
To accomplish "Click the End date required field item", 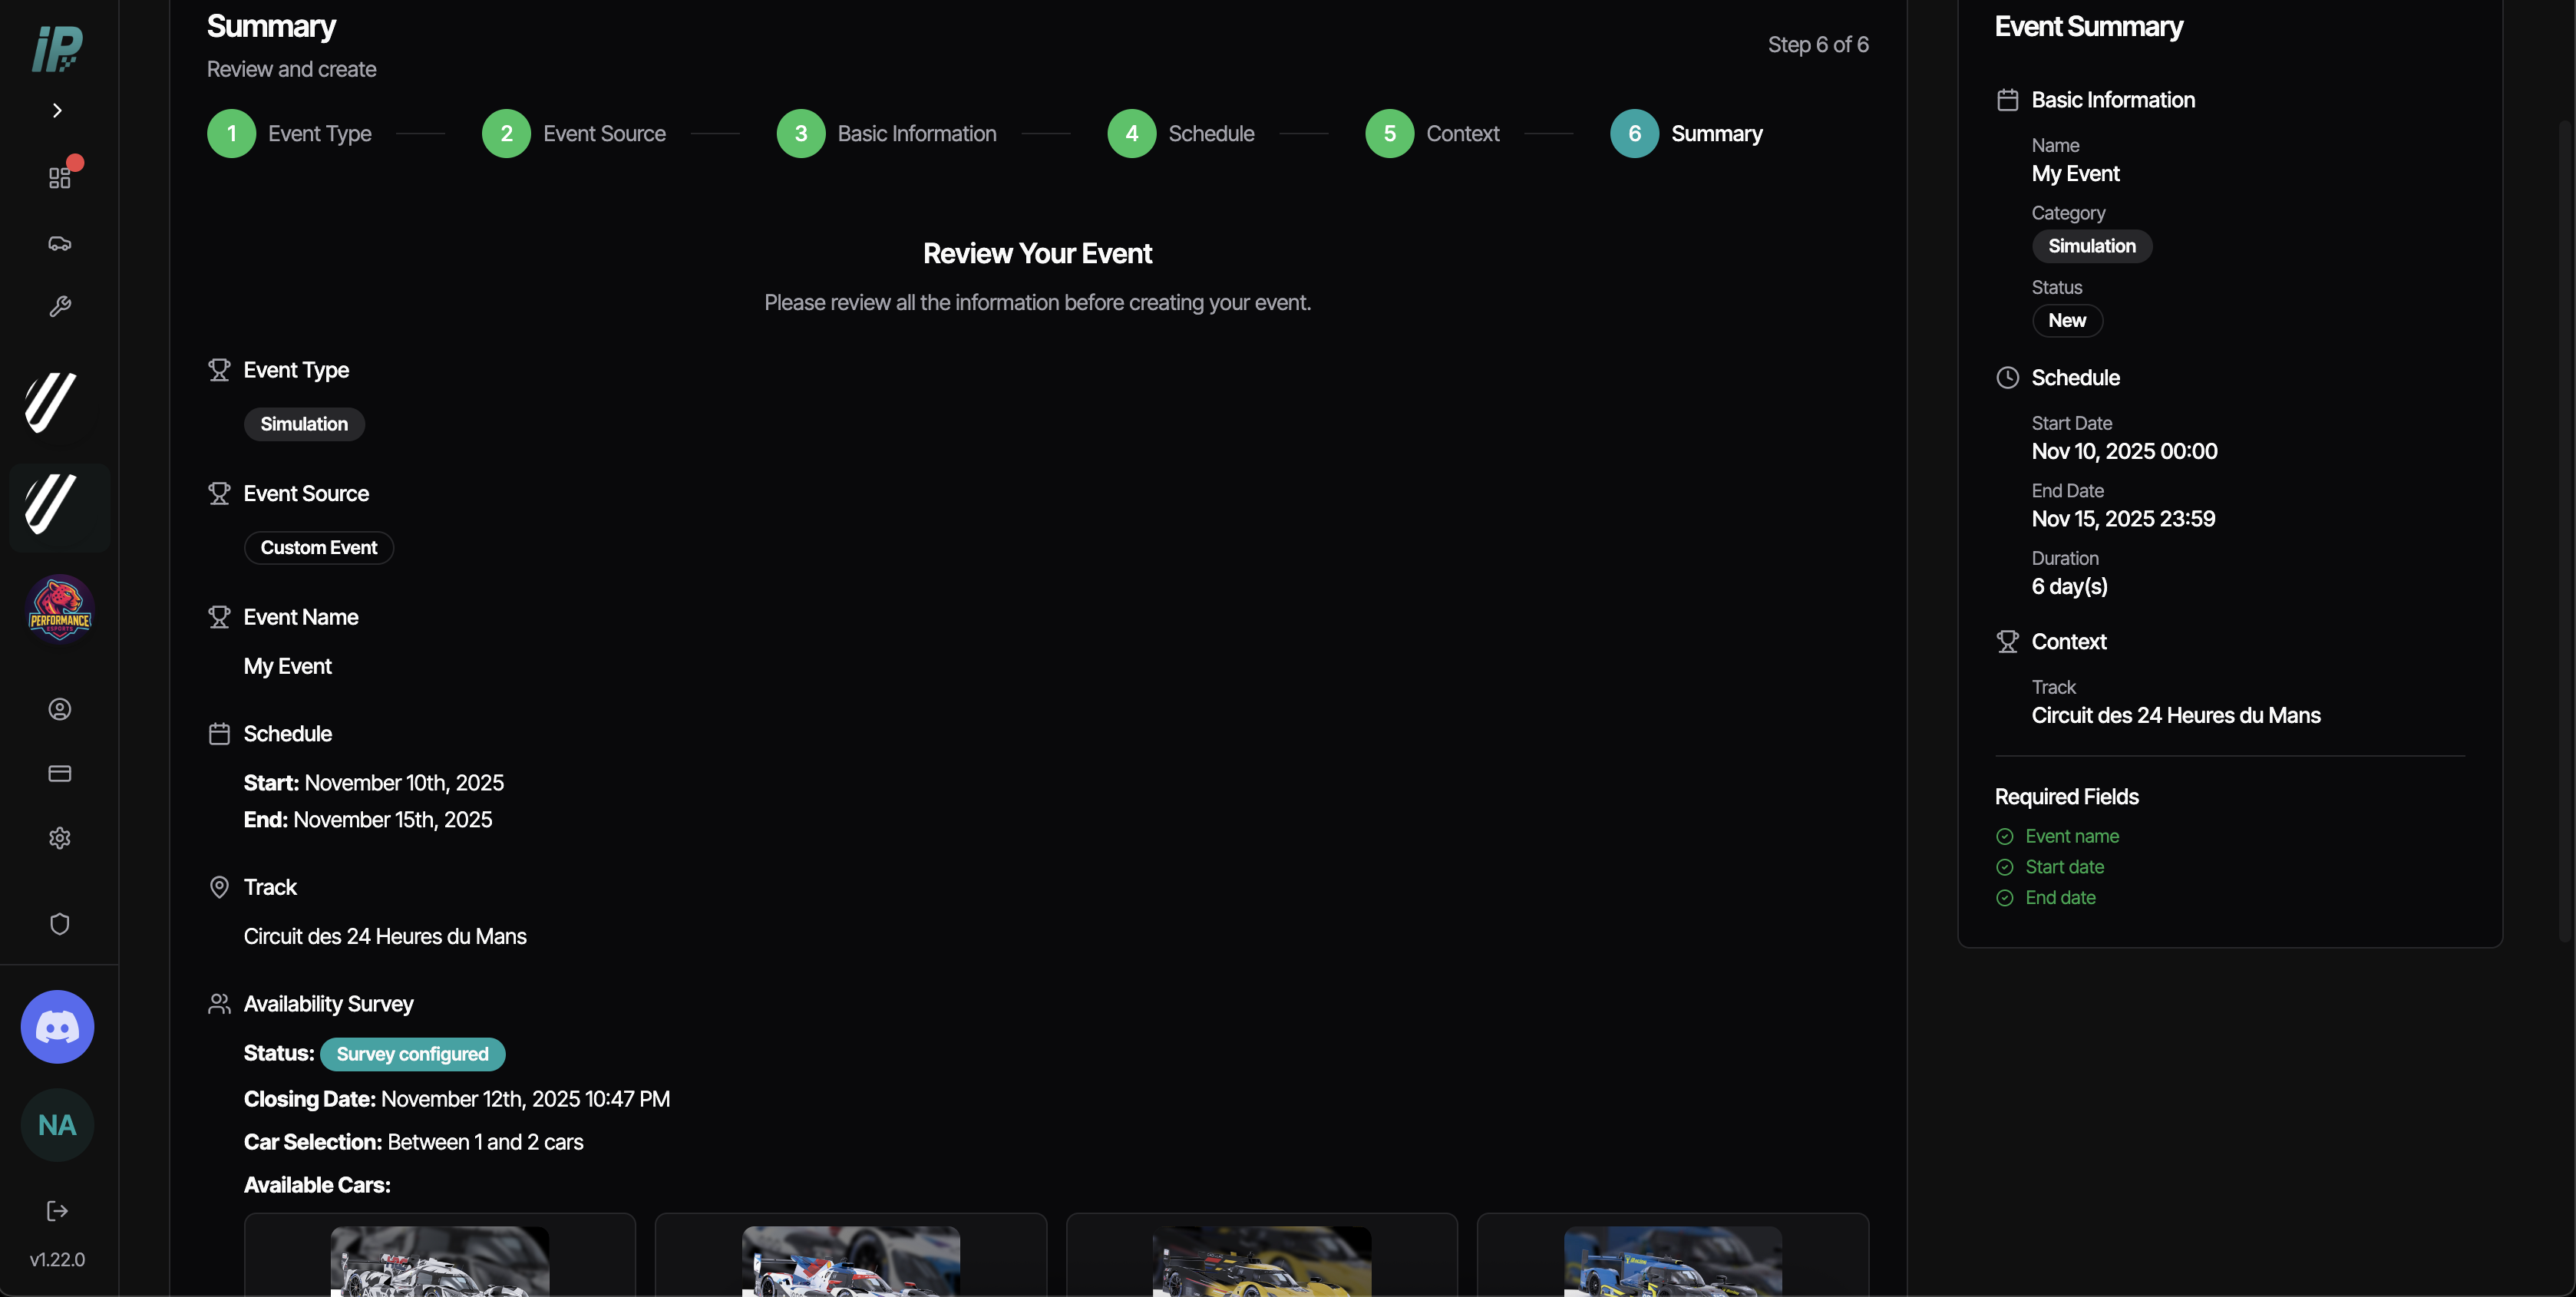I will click(2046, 898).
